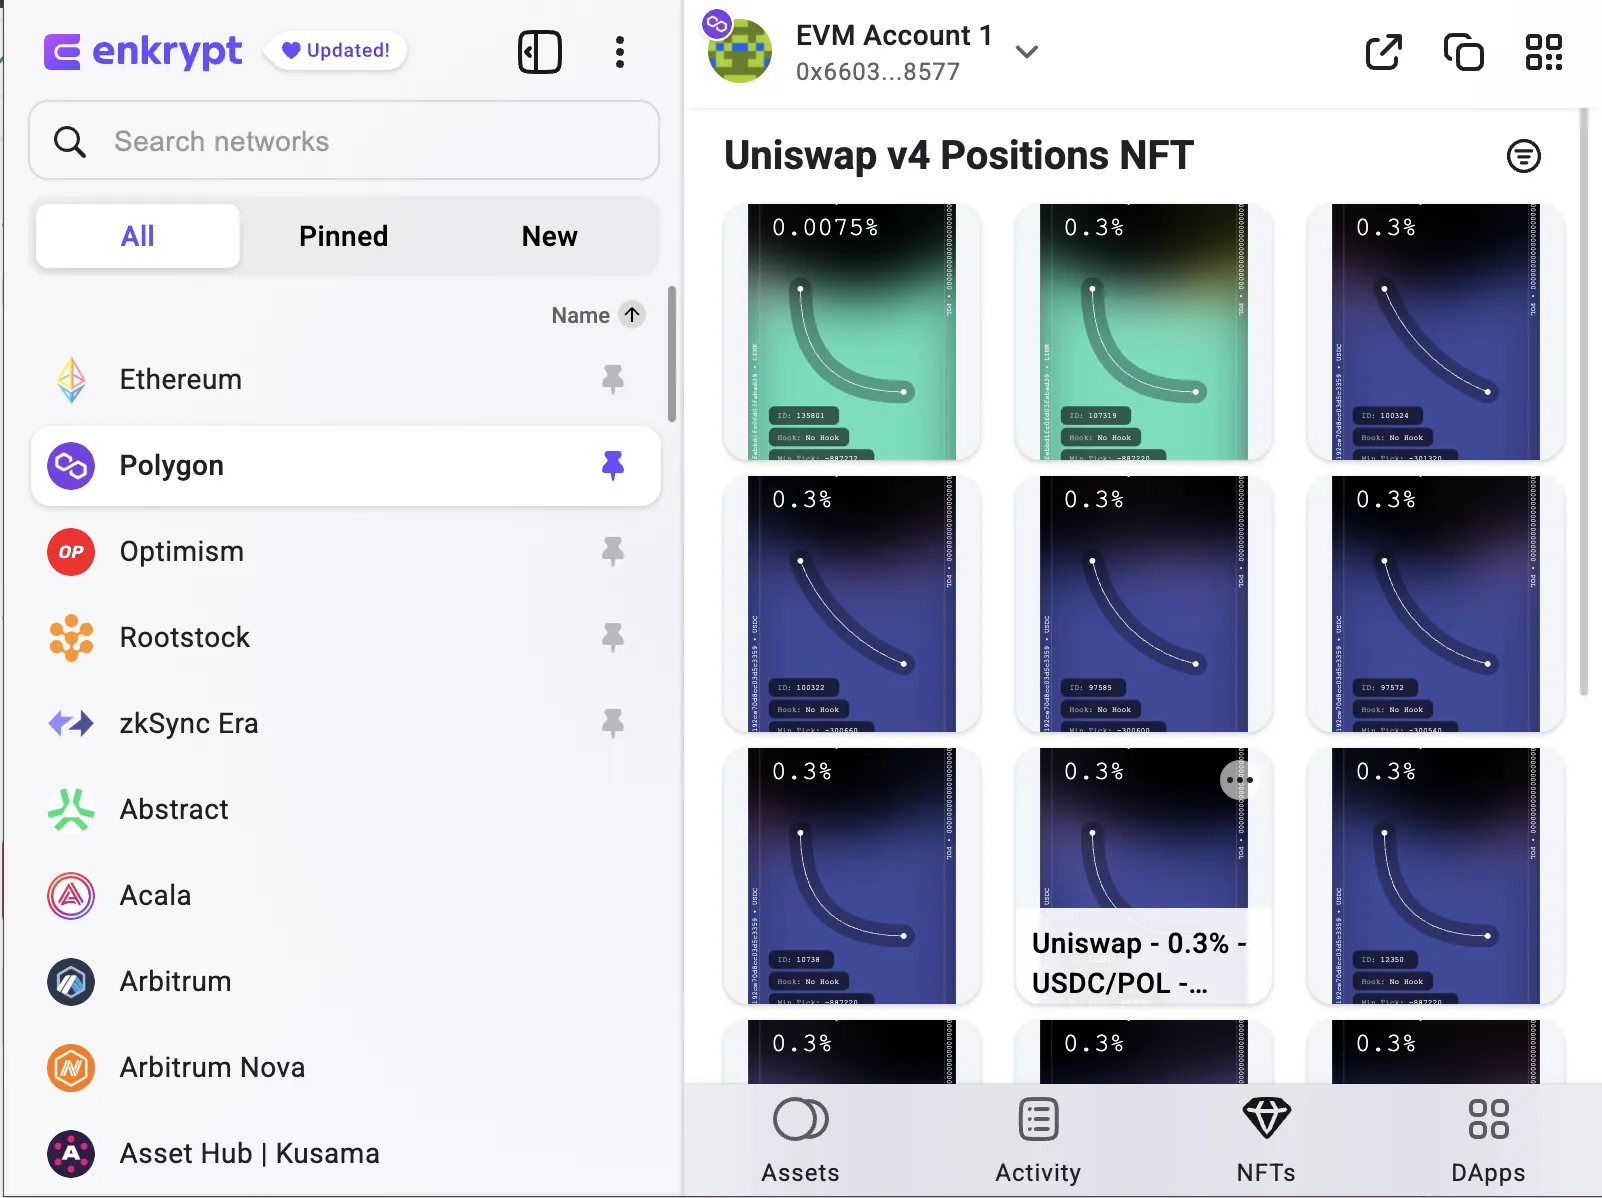Viewport: 1602px width, 1198px height.
Task: Open the NFTs tab
Action: click(x=1266, y=1141)
